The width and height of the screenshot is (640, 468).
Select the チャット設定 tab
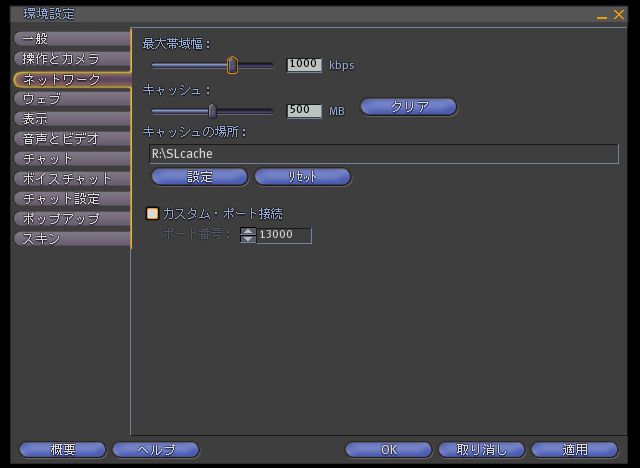72,199
